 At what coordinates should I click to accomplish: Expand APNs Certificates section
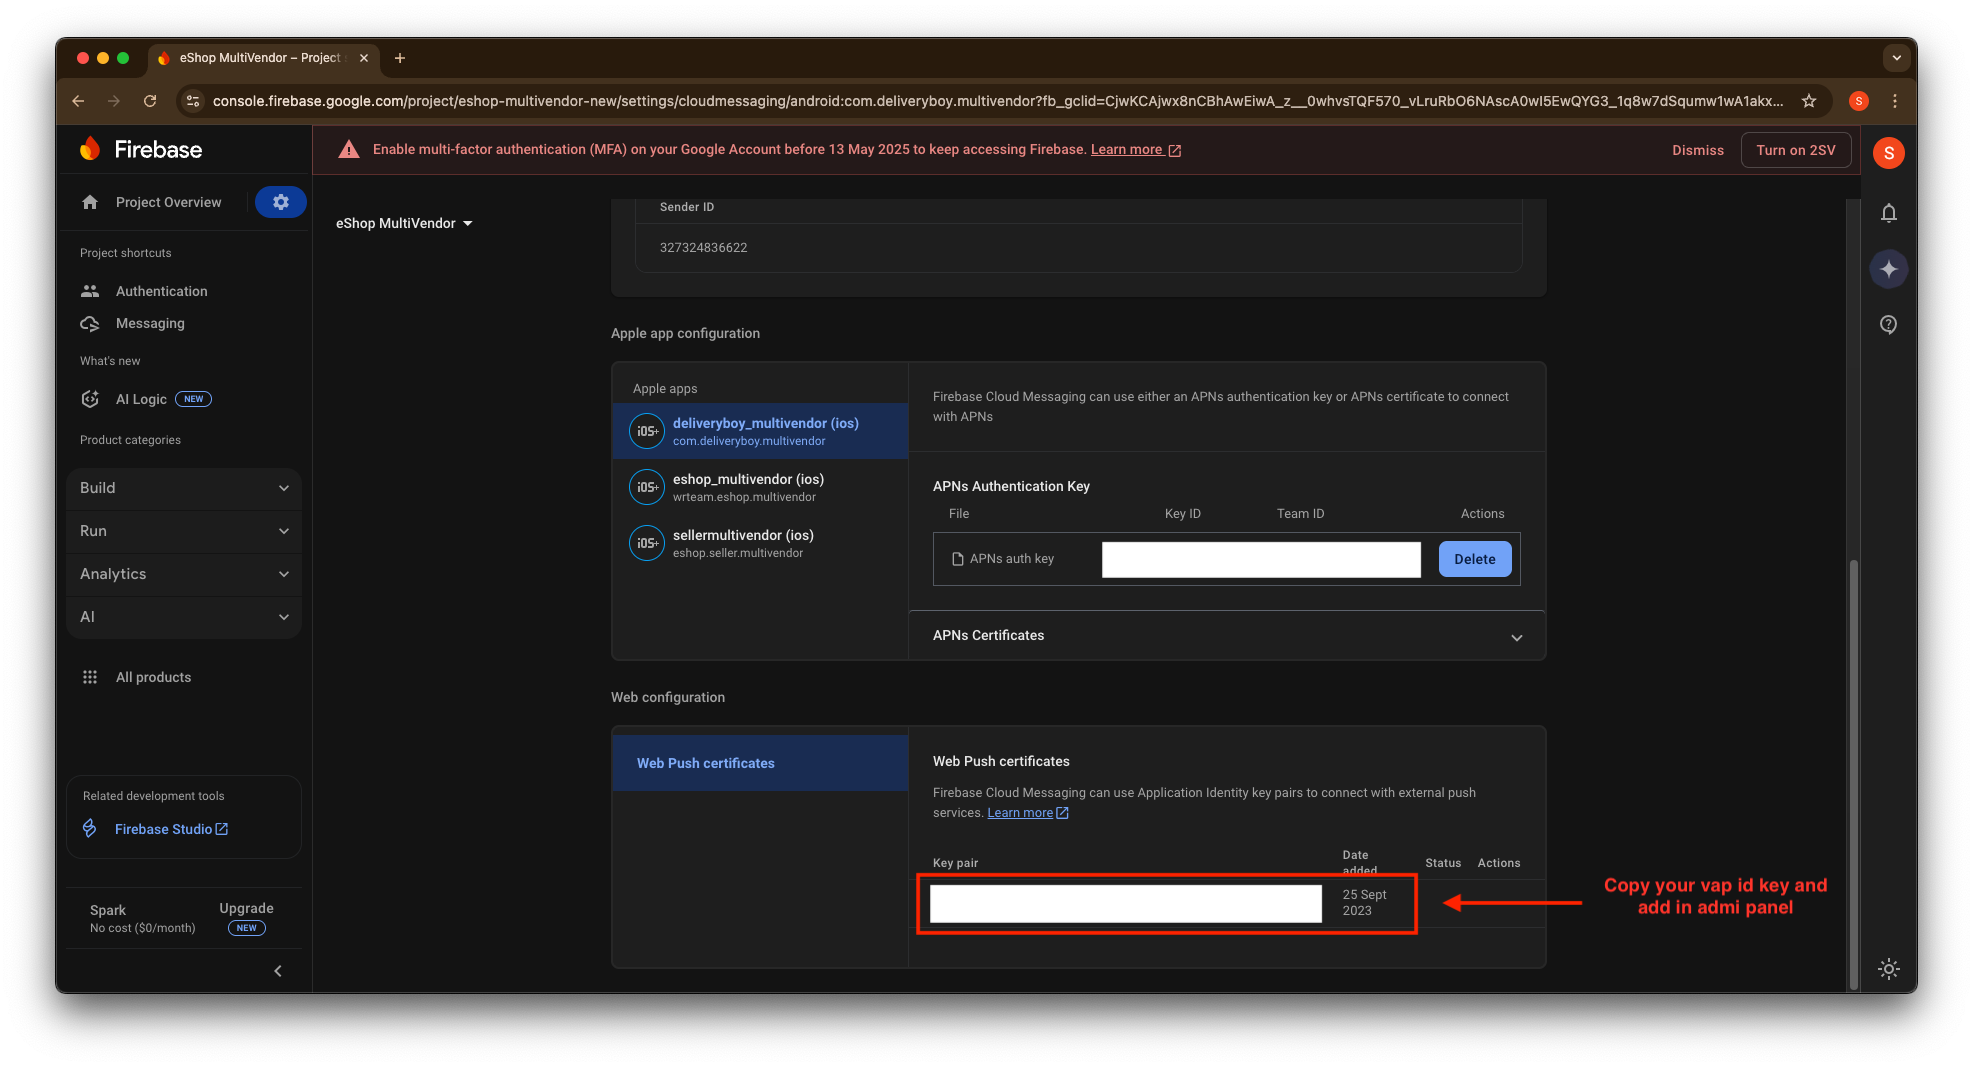1227,636
